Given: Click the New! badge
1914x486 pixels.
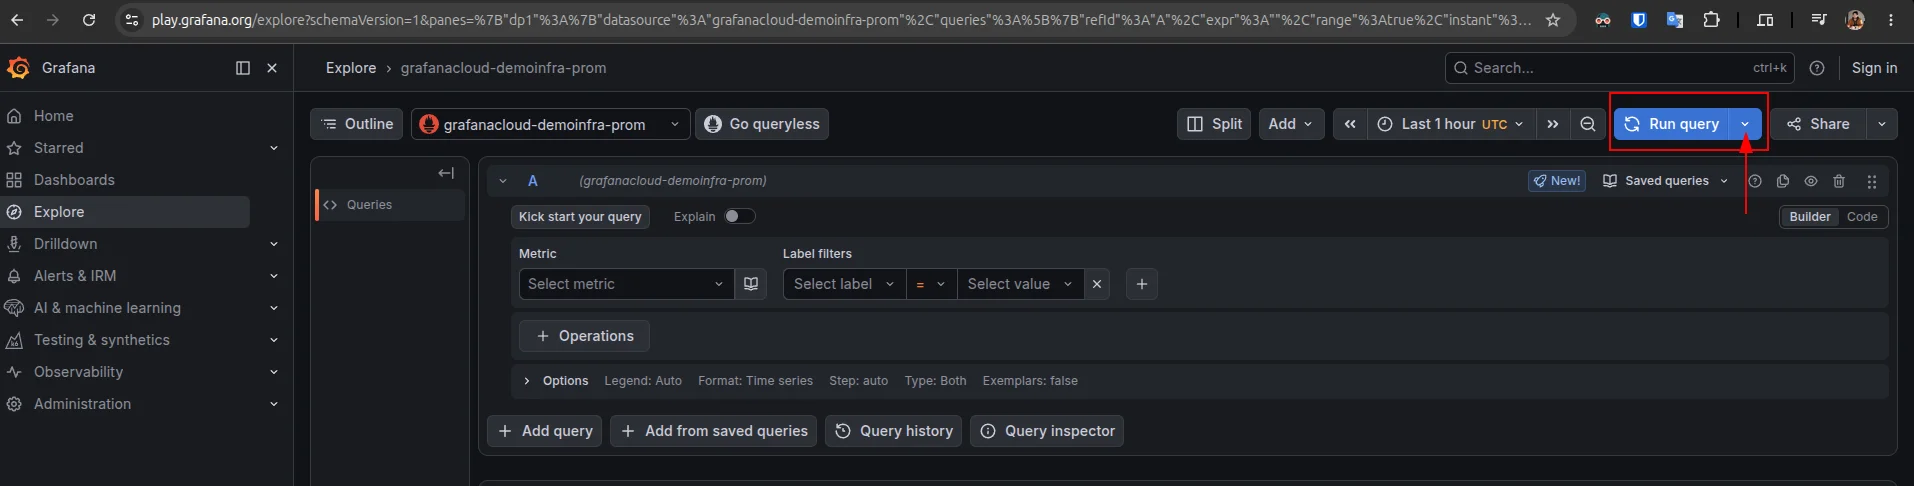Looking at the screenshot, I should [x=1557, y=181].
